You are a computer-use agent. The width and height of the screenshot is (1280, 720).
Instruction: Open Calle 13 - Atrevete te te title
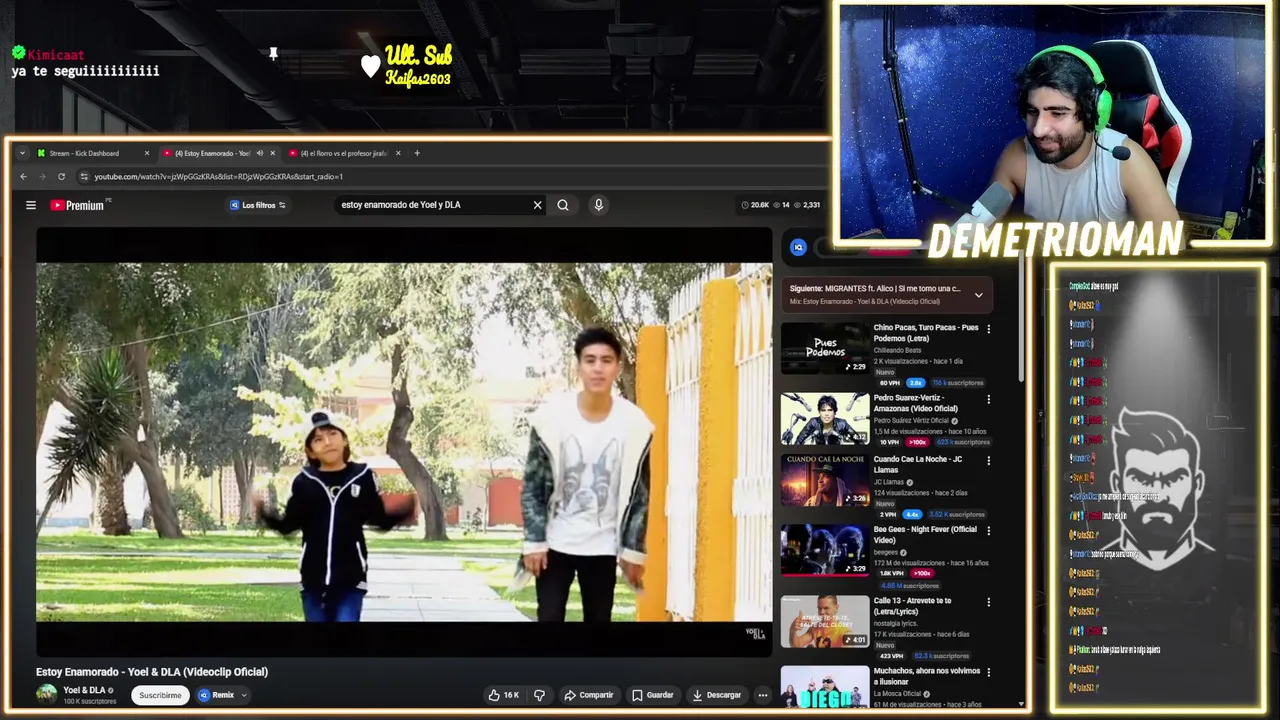coord(913,606)
